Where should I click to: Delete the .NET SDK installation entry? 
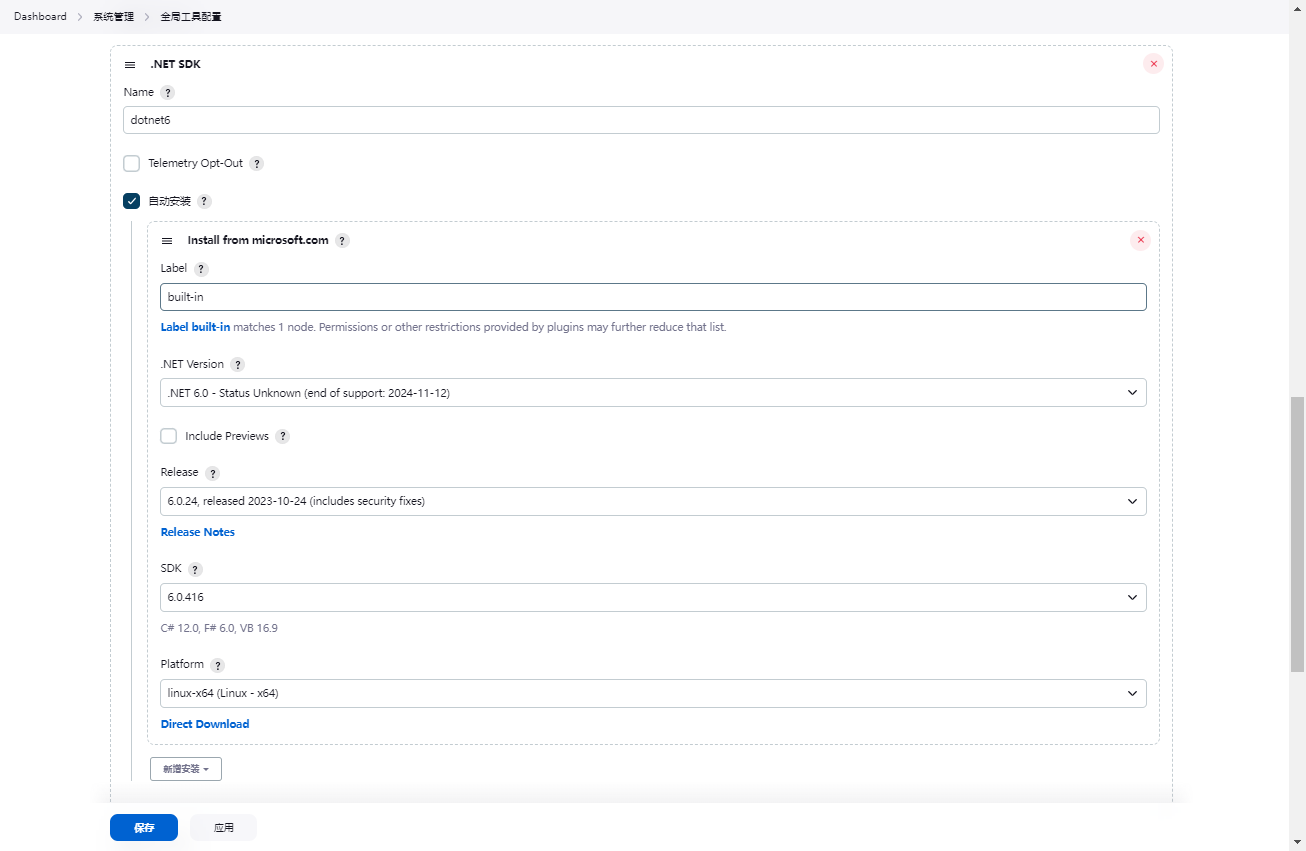(x=1153, y=64)
